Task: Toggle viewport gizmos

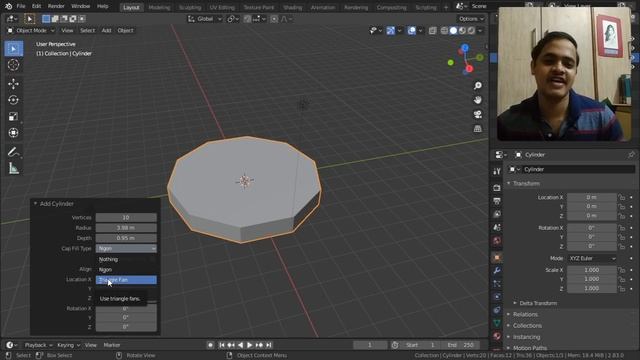Action: coord(391,31)
